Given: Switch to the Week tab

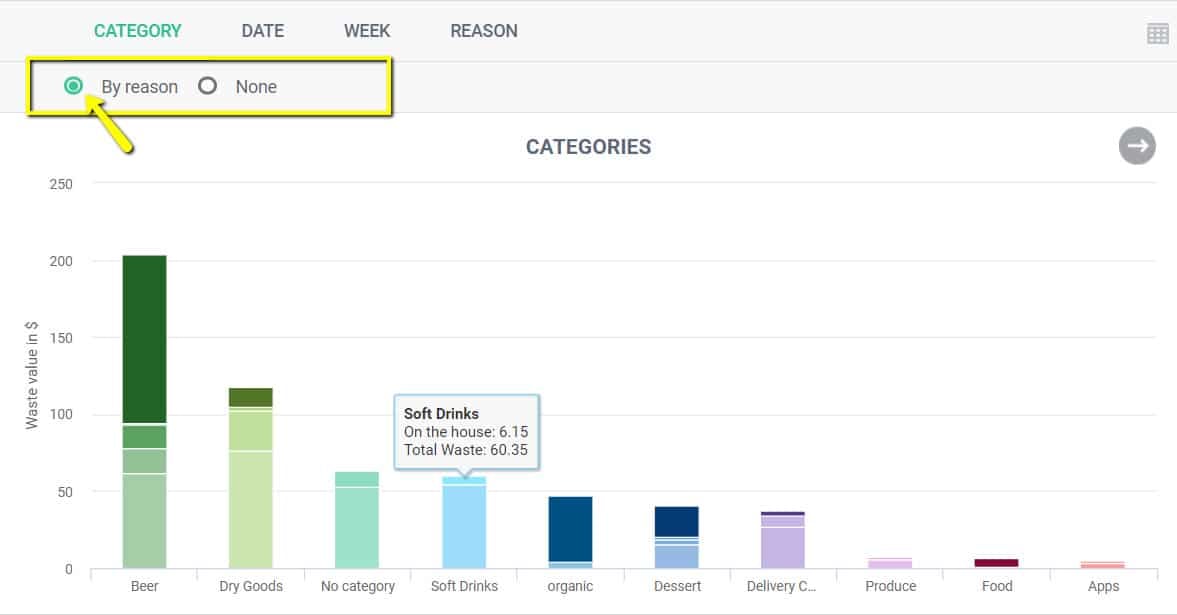Looking at the screenshot, I should click(x=367, y=31).
